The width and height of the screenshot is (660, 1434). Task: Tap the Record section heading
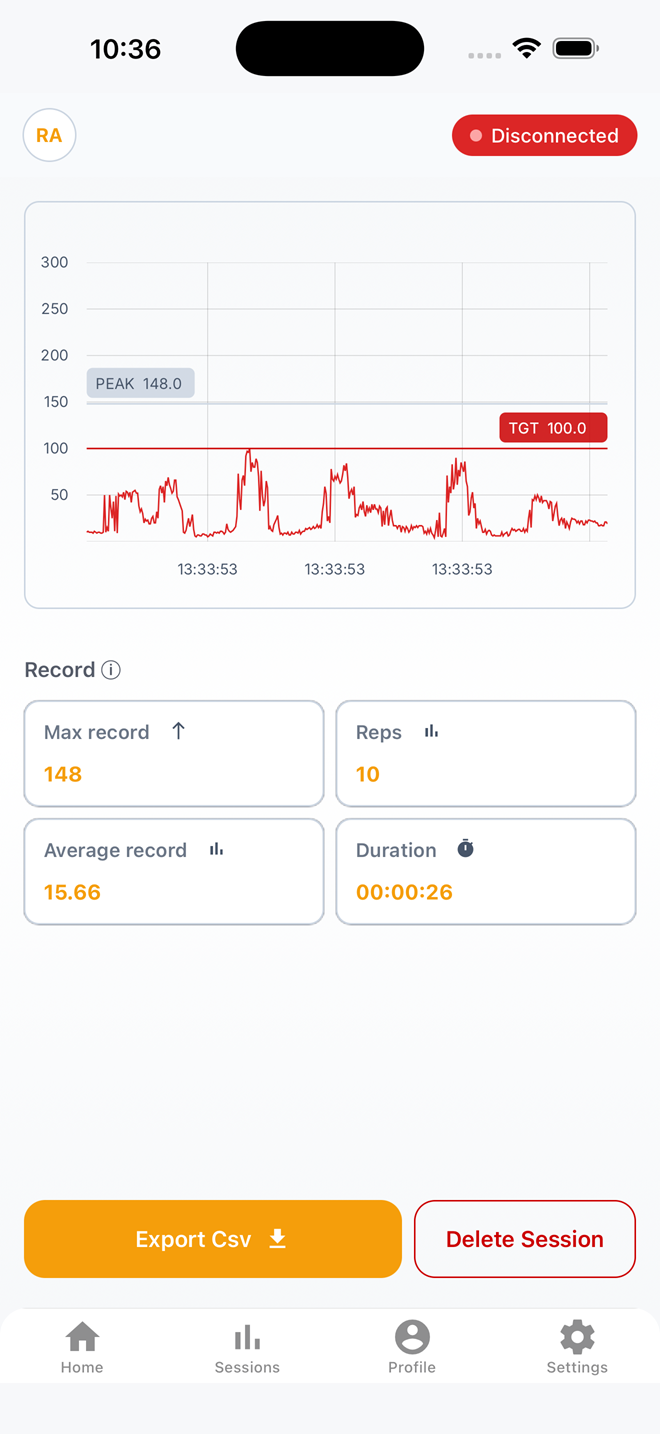pos(60,670)
